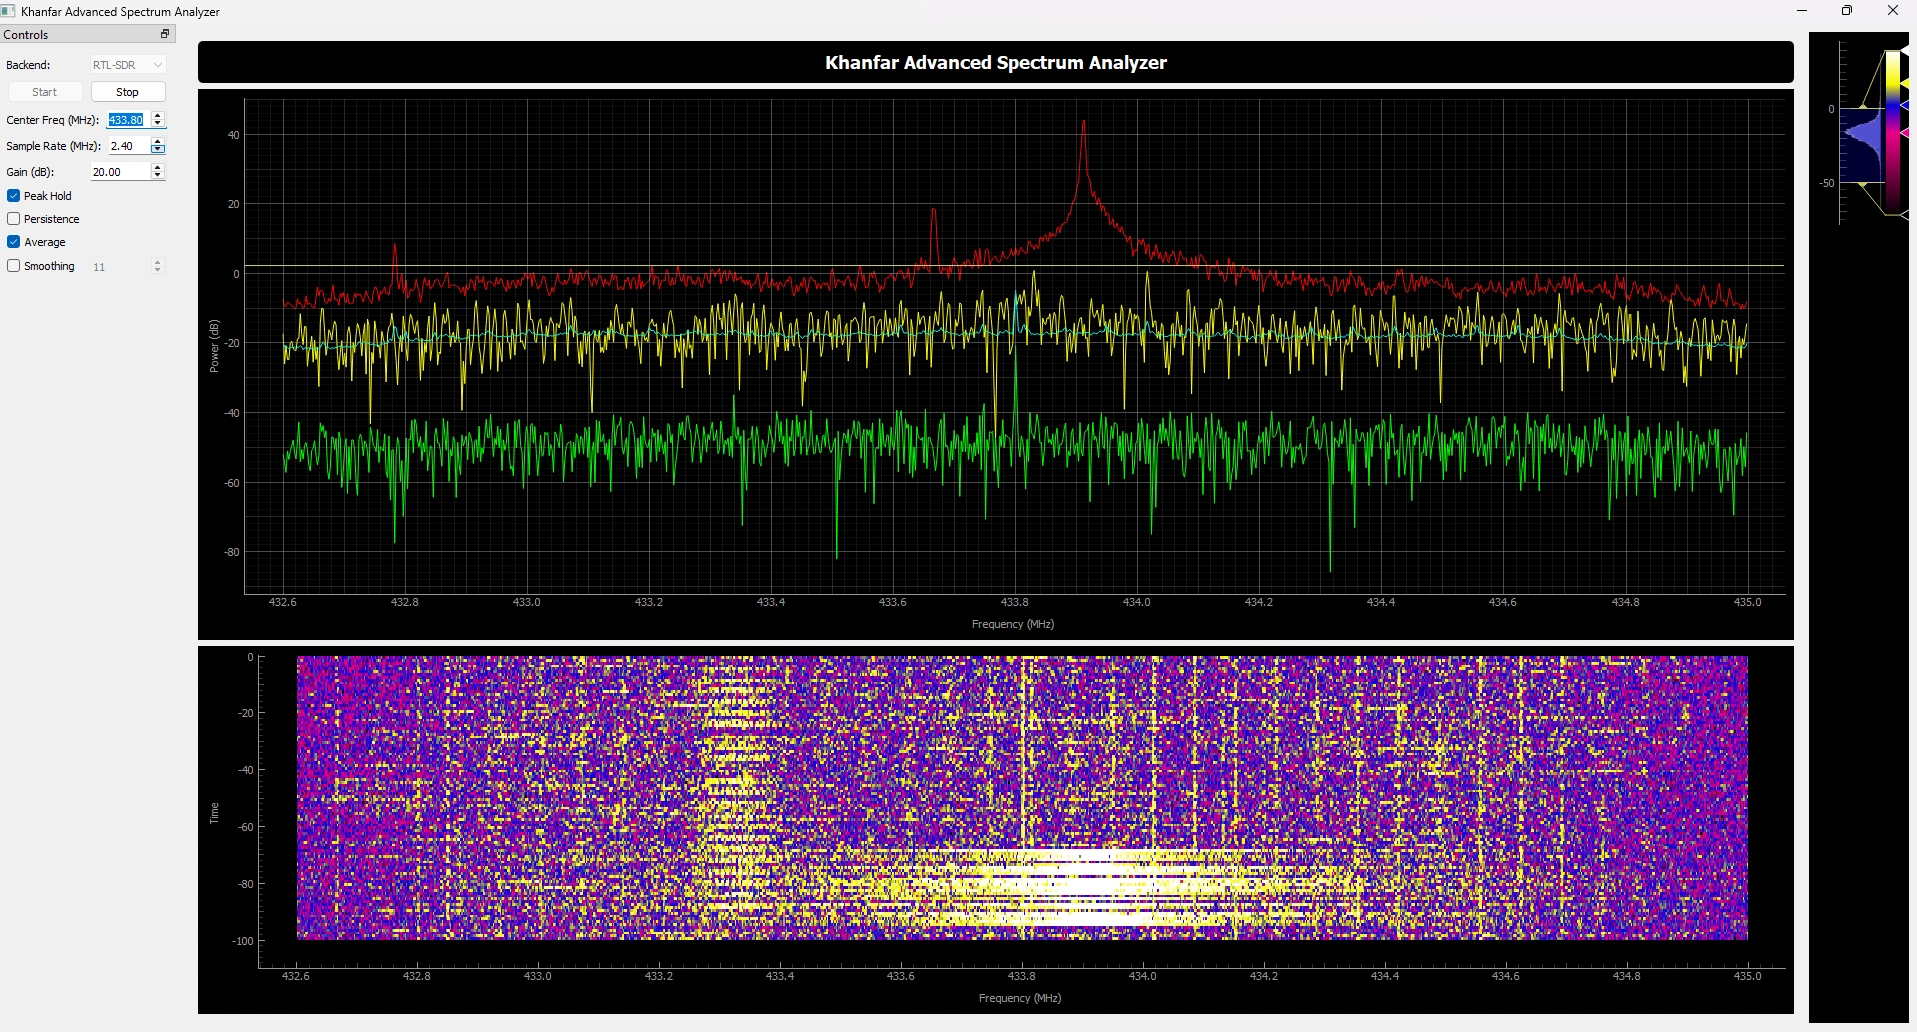Minimize the analyzer window
This screenshot has width=1917, height=1032.
pyautogui.click(x=1802, y=11)
